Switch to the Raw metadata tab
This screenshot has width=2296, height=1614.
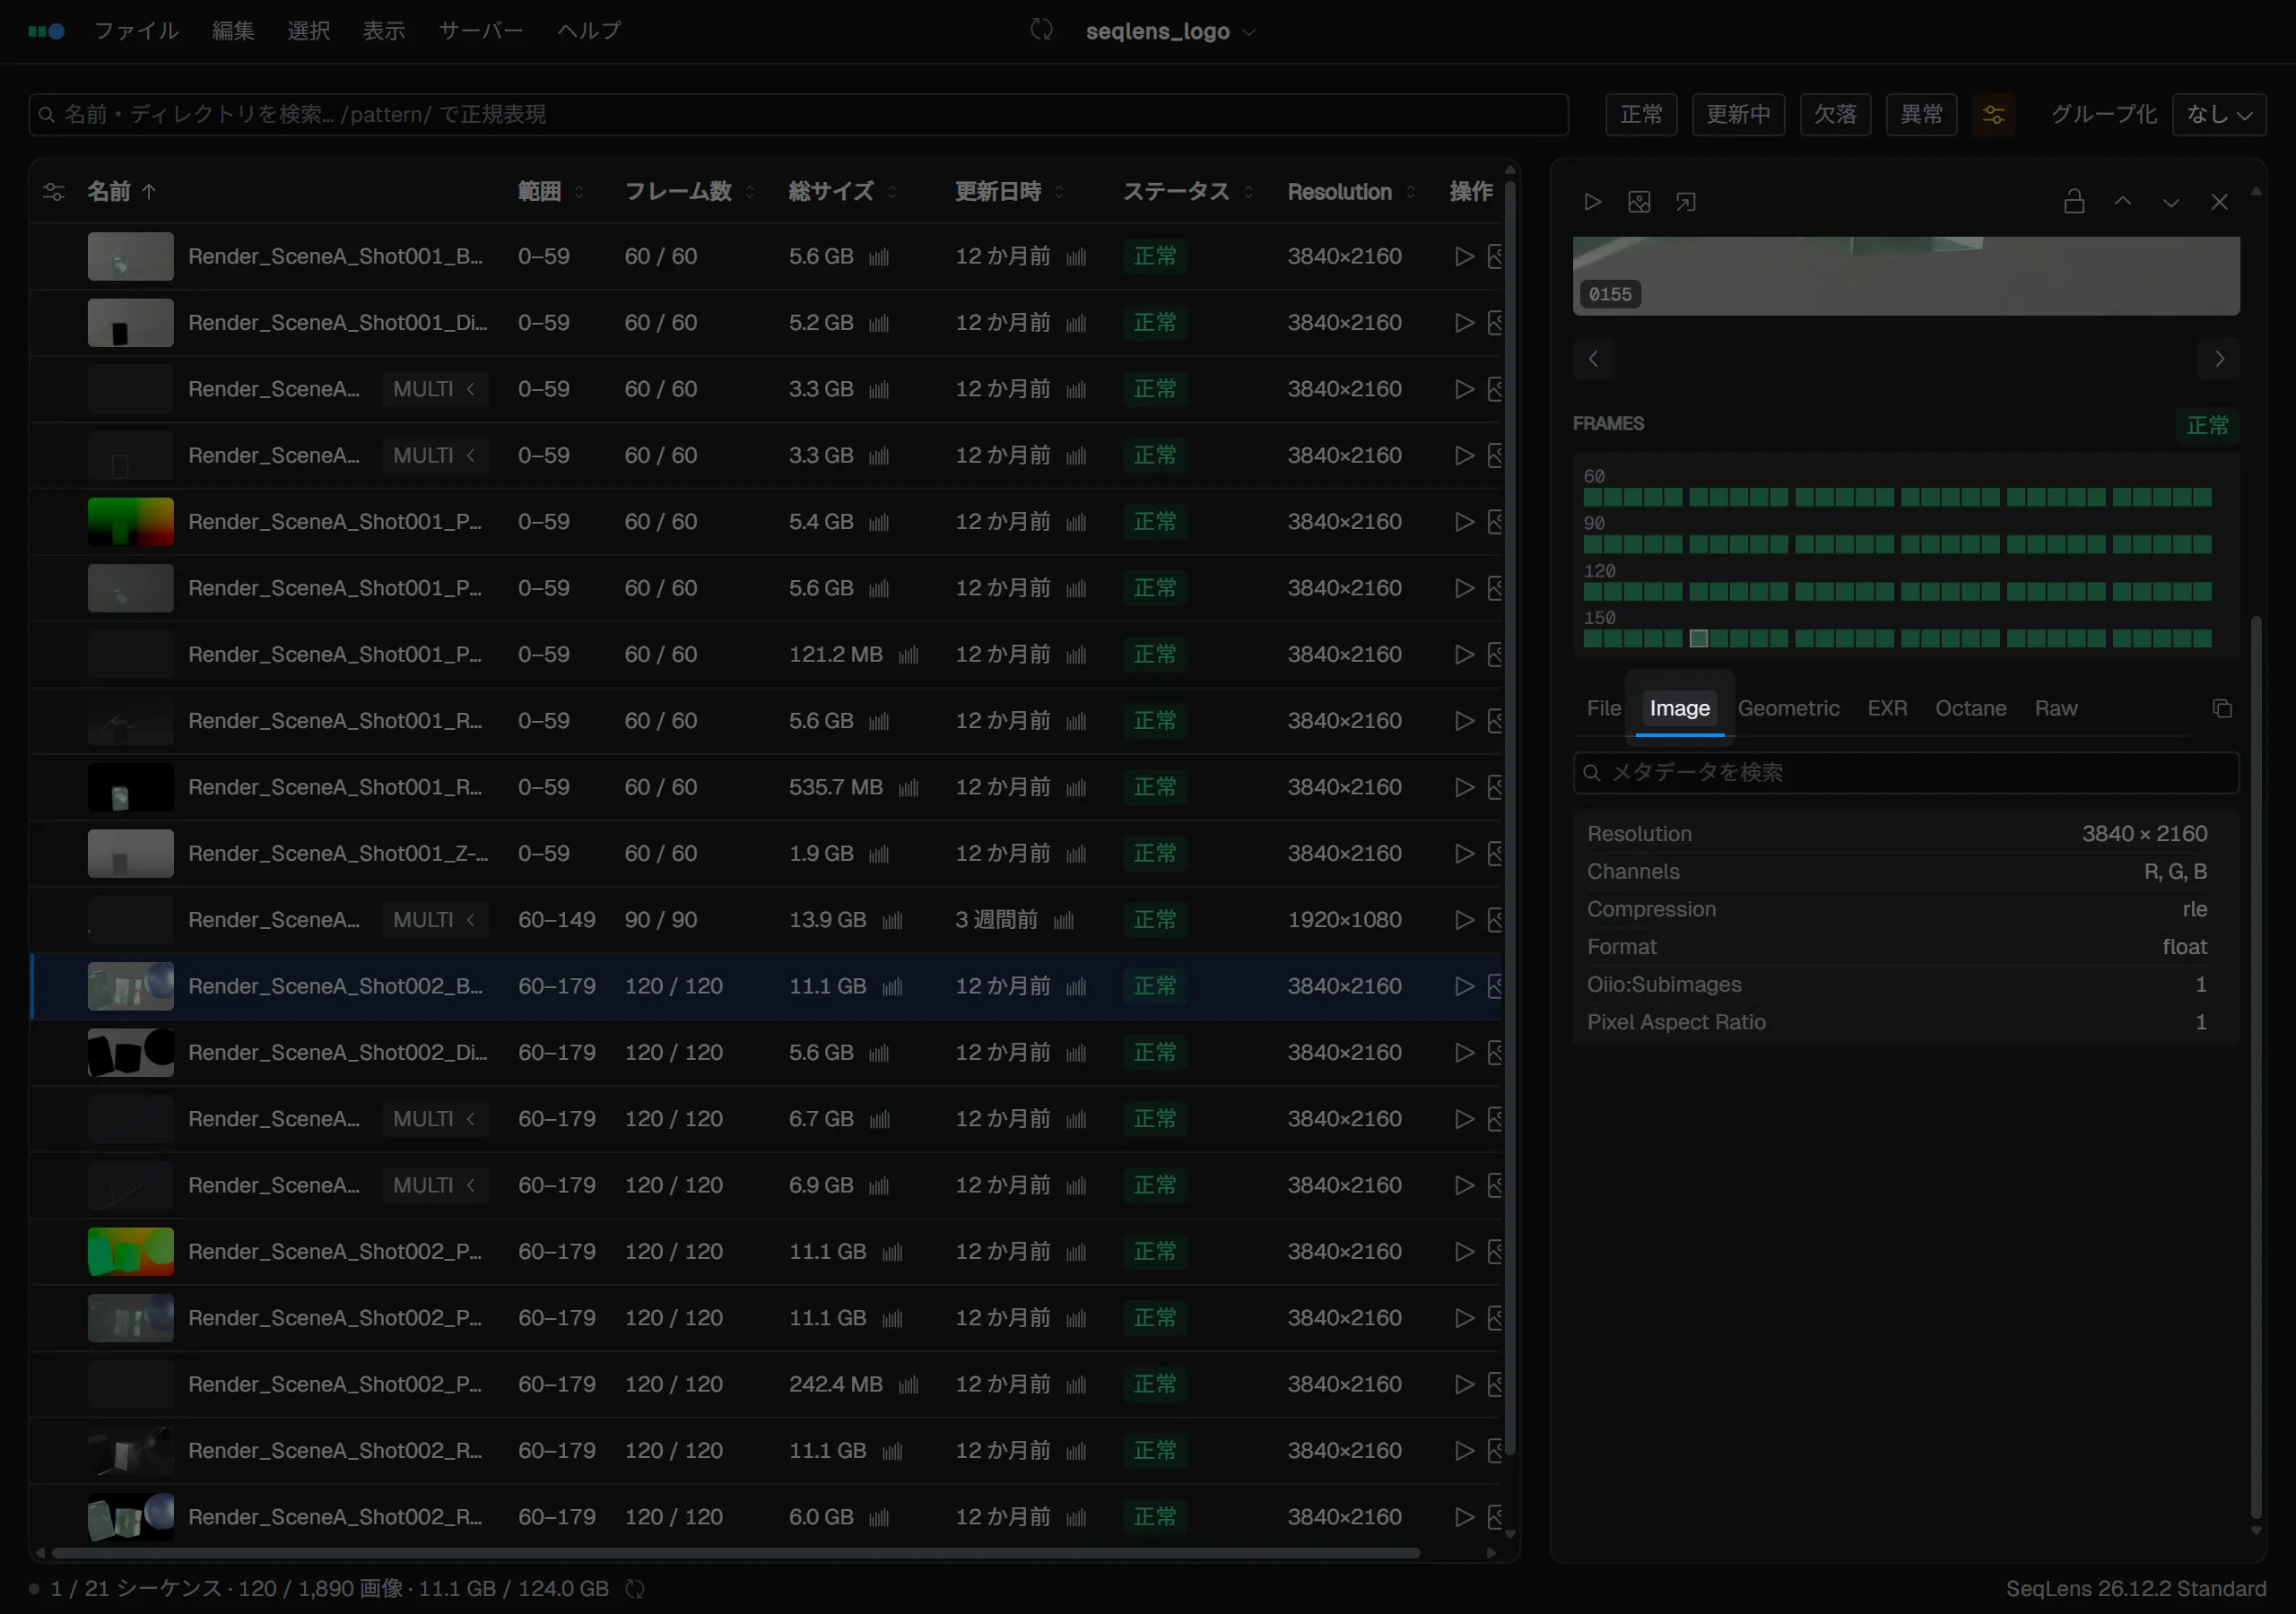(2055, 708)
